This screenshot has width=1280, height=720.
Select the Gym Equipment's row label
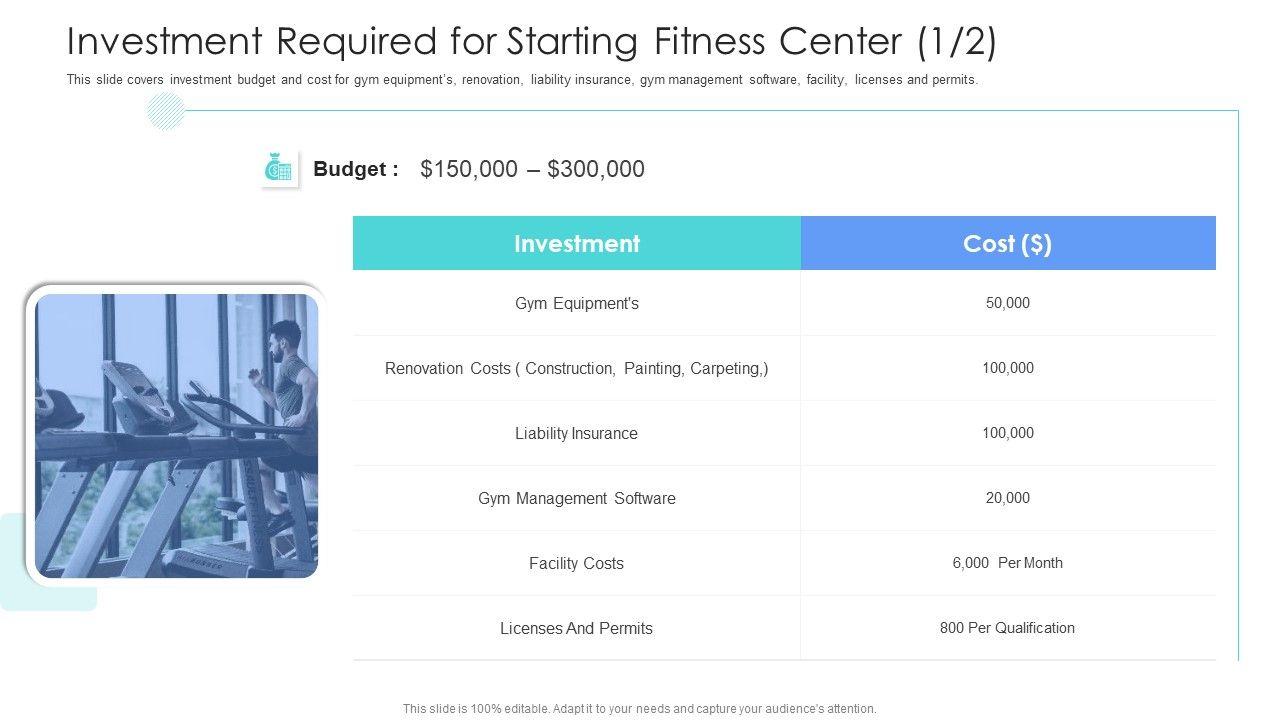(x=577, y=303)
